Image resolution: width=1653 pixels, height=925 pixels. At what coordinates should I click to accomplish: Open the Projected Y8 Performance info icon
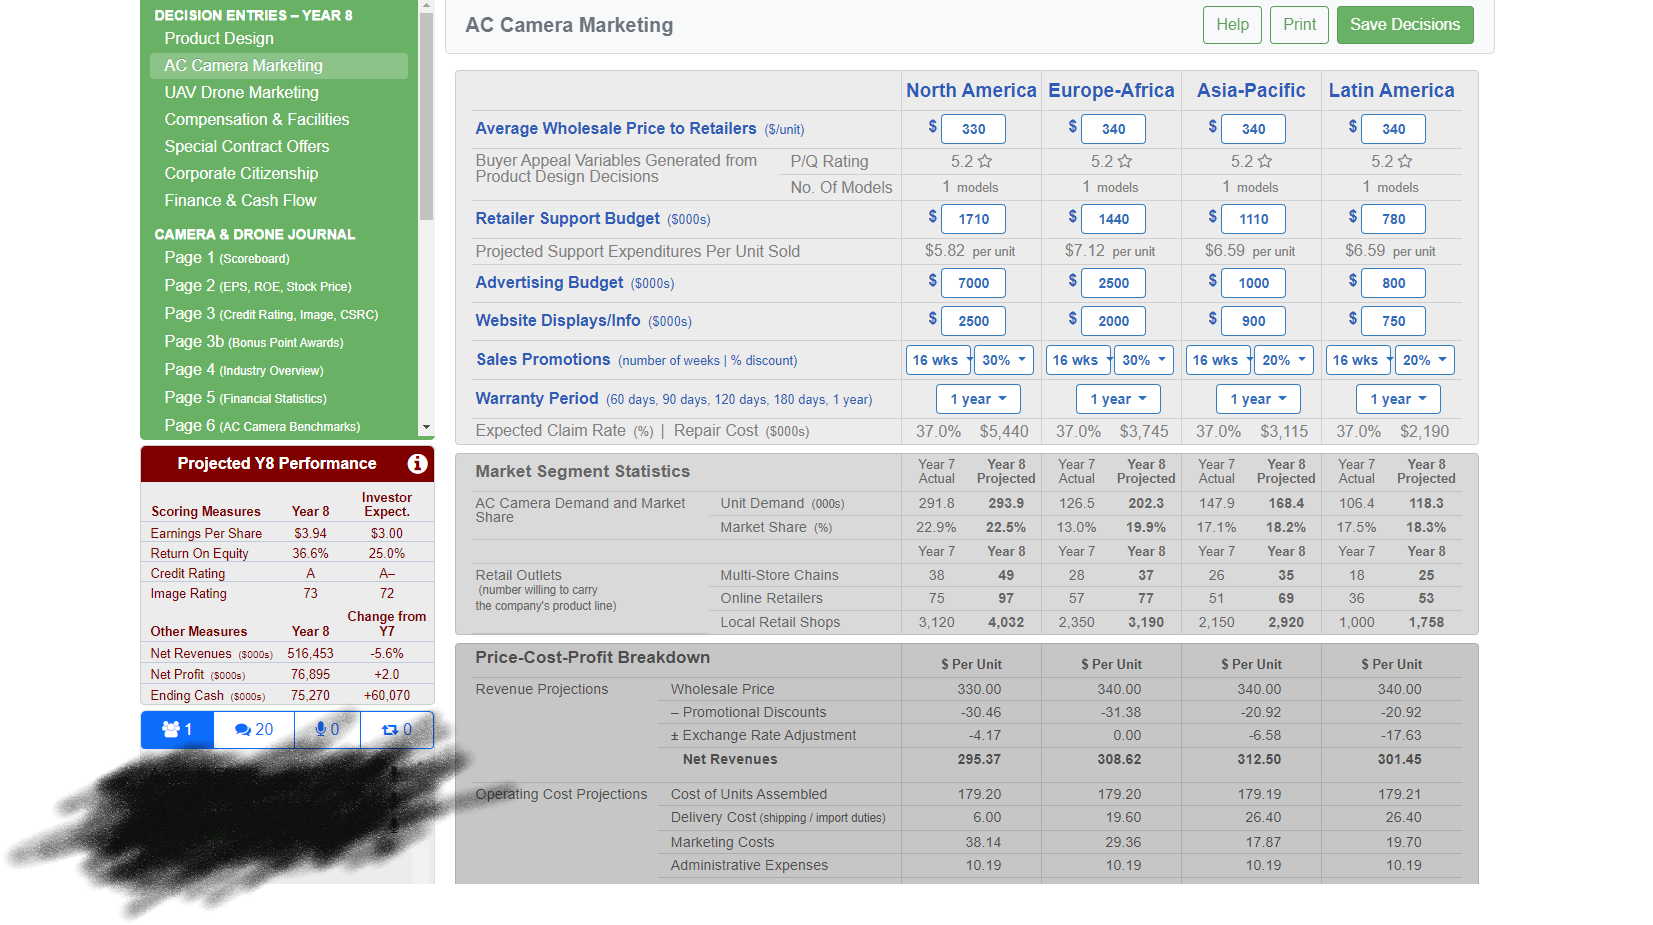[x=417, y=464]
